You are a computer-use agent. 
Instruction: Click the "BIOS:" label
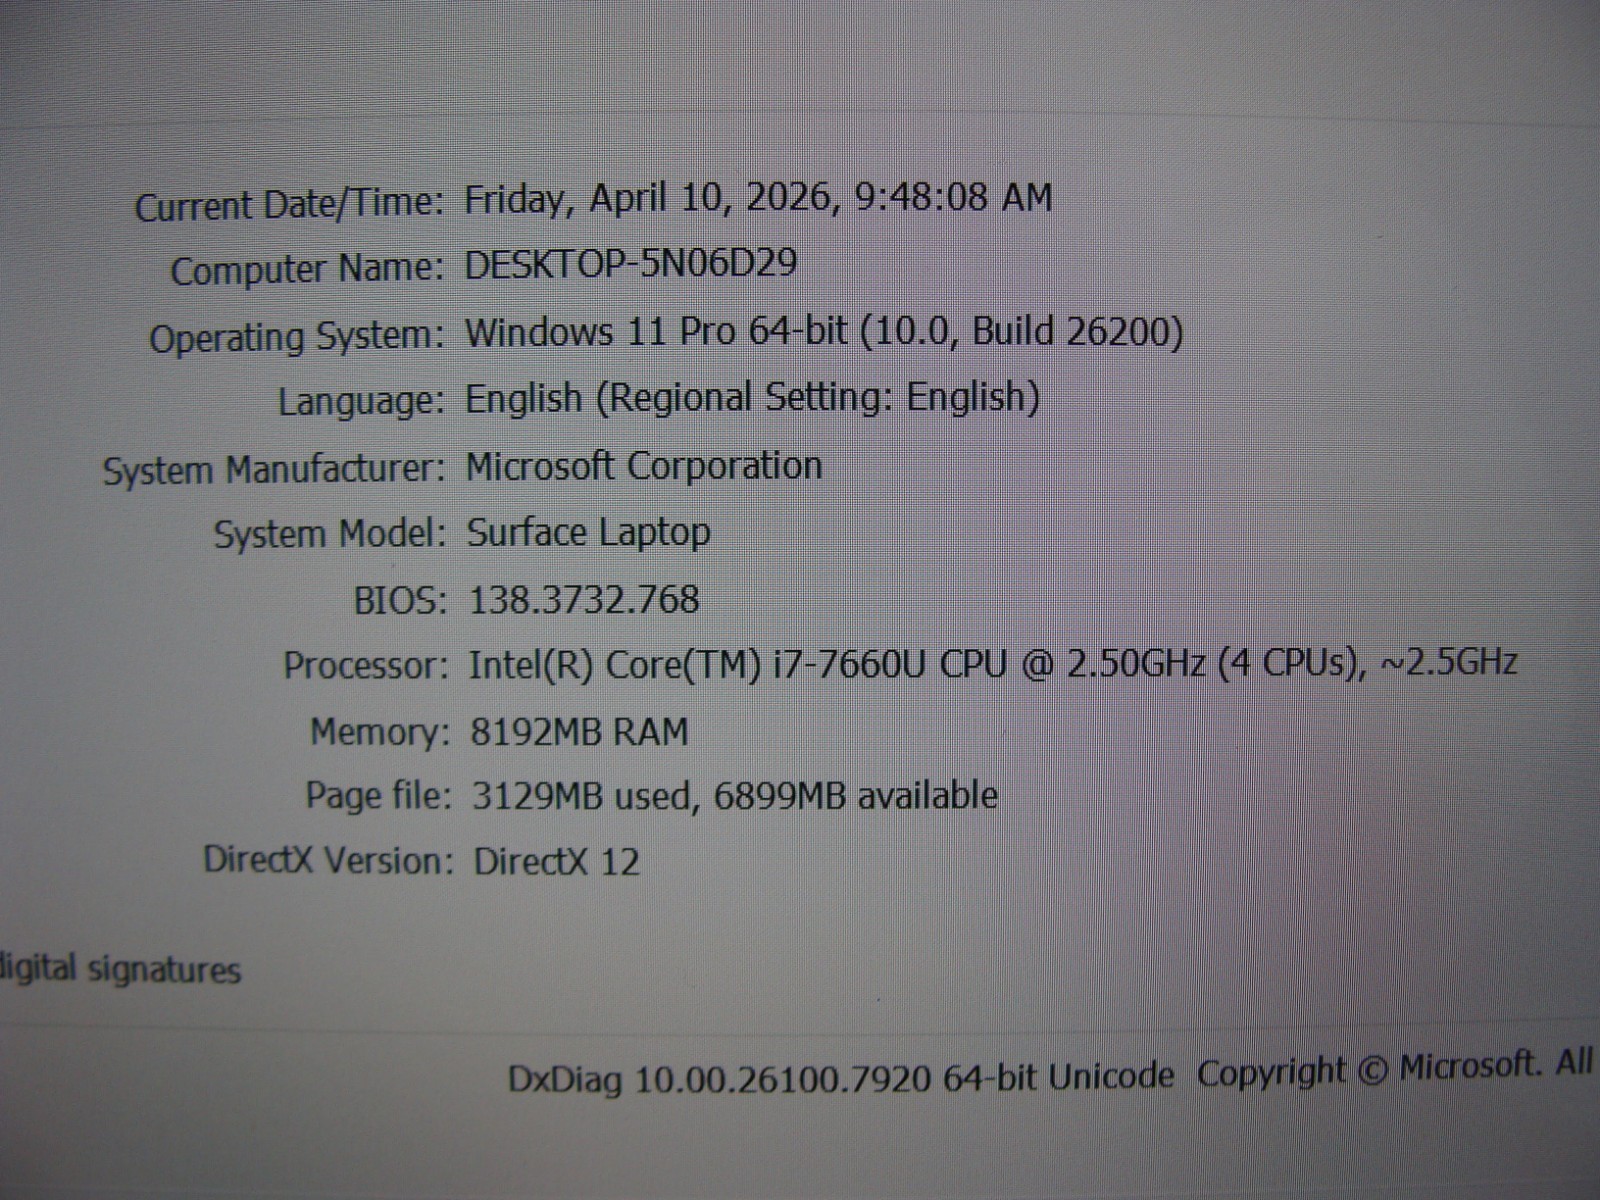point(400,601)
